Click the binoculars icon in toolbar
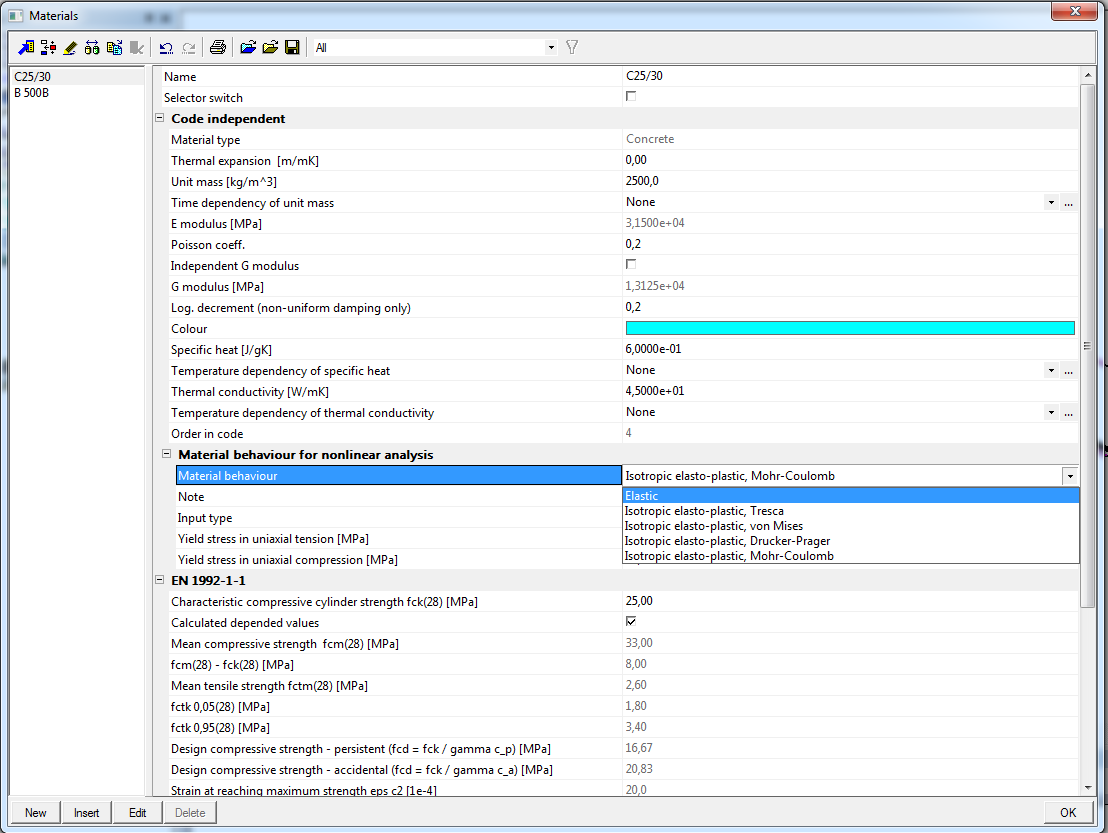The image size is (1108, 833). click(92, 47)
